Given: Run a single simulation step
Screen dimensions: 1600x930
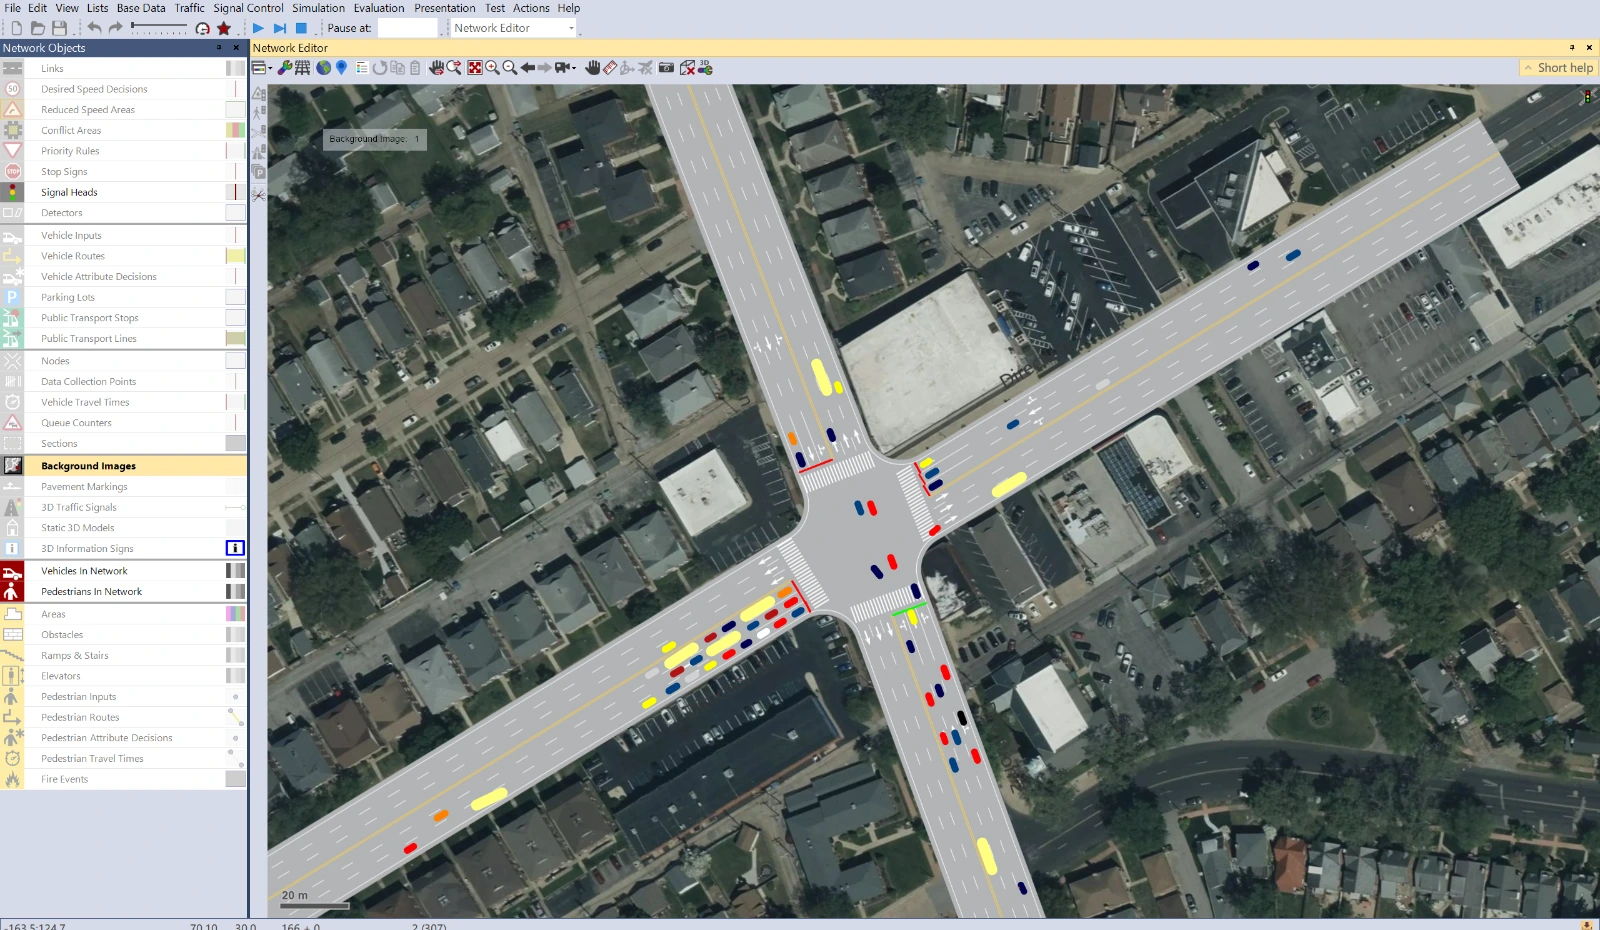Looking at the screenshot, I should click(280, 28).
